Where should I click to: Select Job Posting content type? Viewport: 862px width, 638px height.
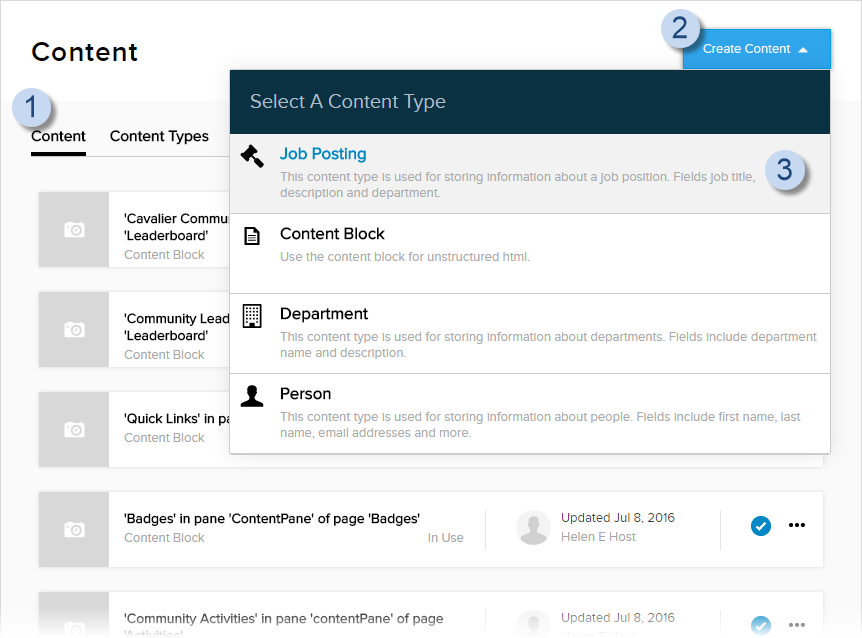tap(323, 154)
